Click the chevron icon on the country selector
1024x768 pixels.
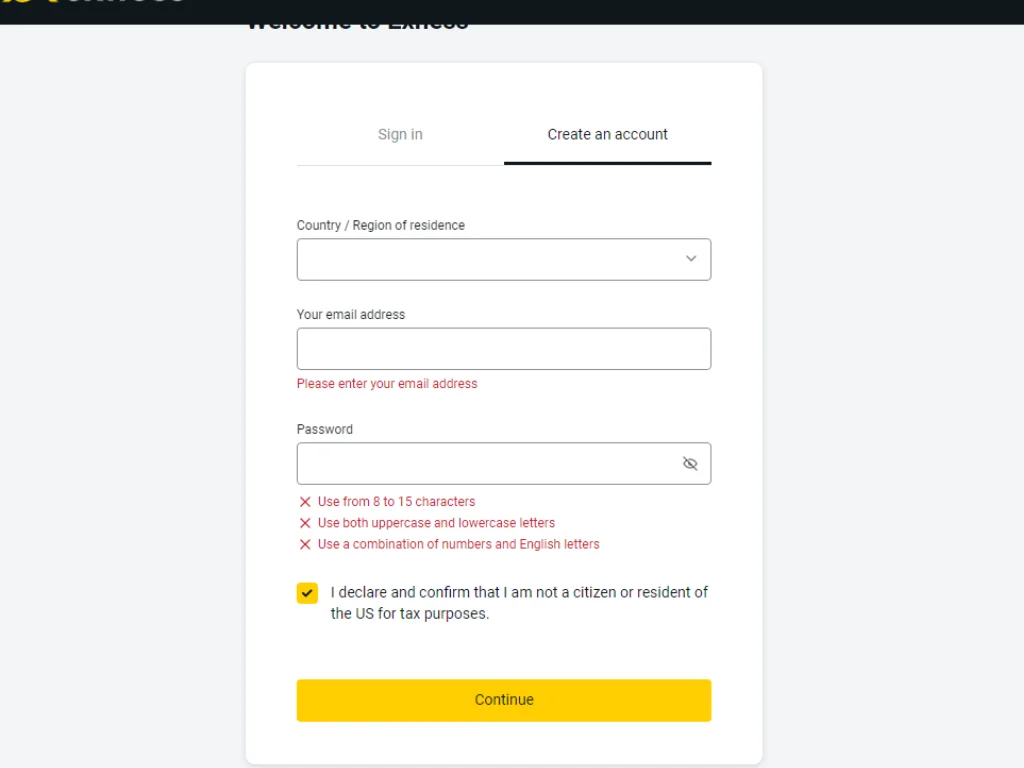(x=691, y=258)
